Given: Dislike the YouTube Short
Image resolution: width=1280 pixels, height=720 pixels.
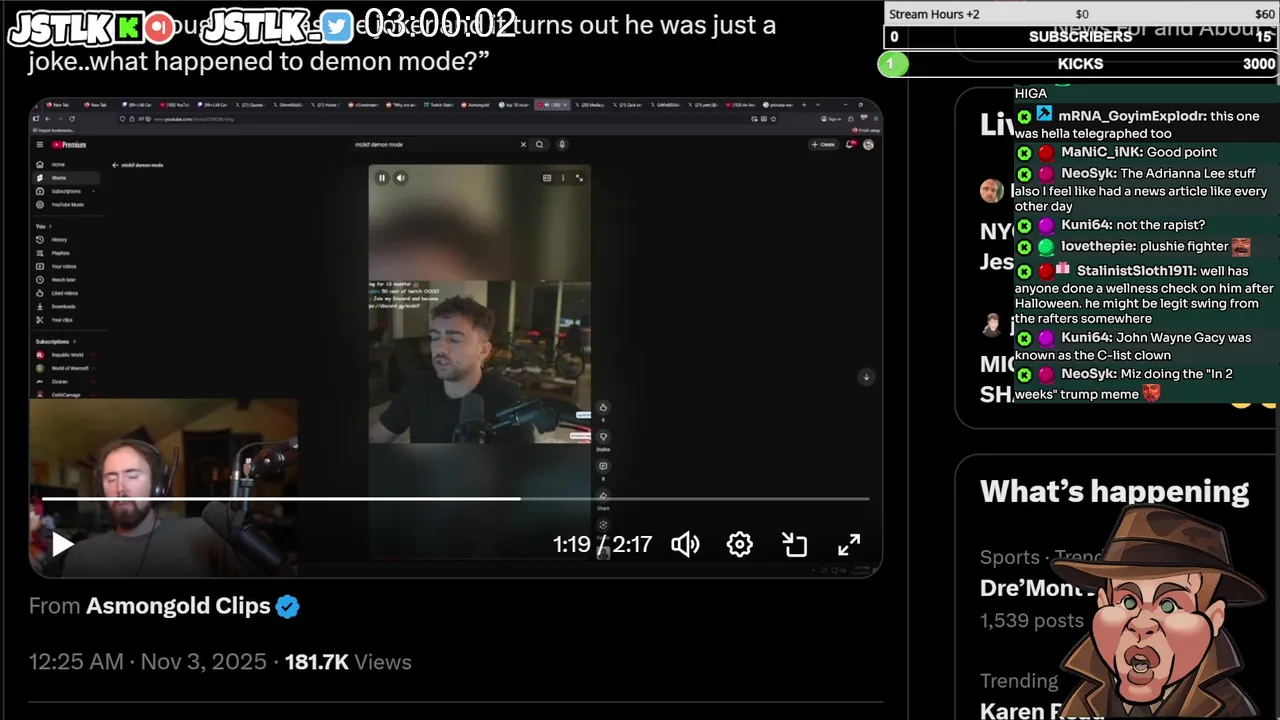Looking at the screenshot, I should tap(603, 437).
